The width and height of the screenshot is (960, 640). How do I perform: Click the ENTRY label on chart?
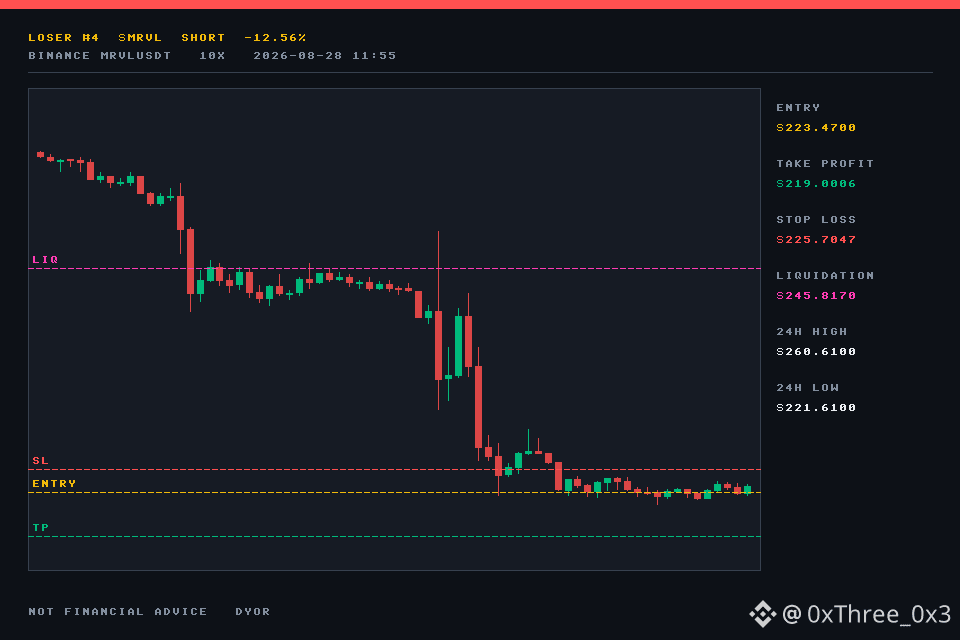[x=54, y=484]
